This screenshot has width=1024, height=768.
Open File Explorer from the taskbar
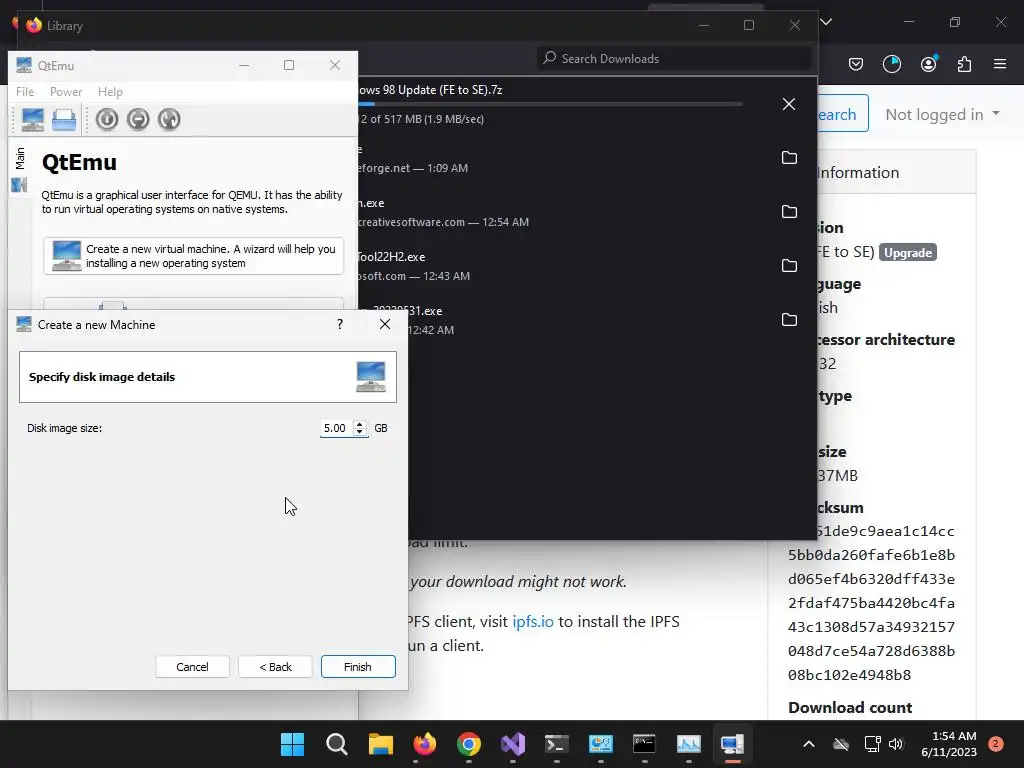[381, 744]
